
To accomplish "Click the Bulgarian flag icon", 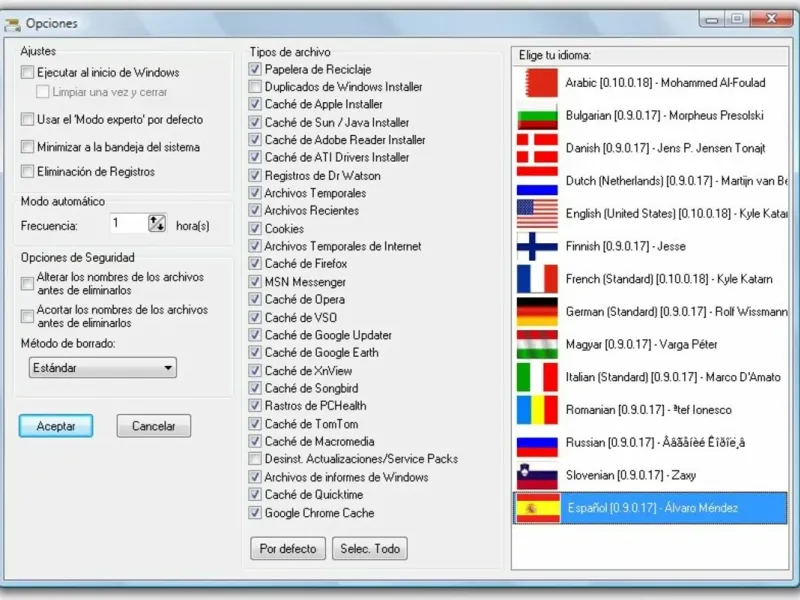I will [x=537, y=116].
